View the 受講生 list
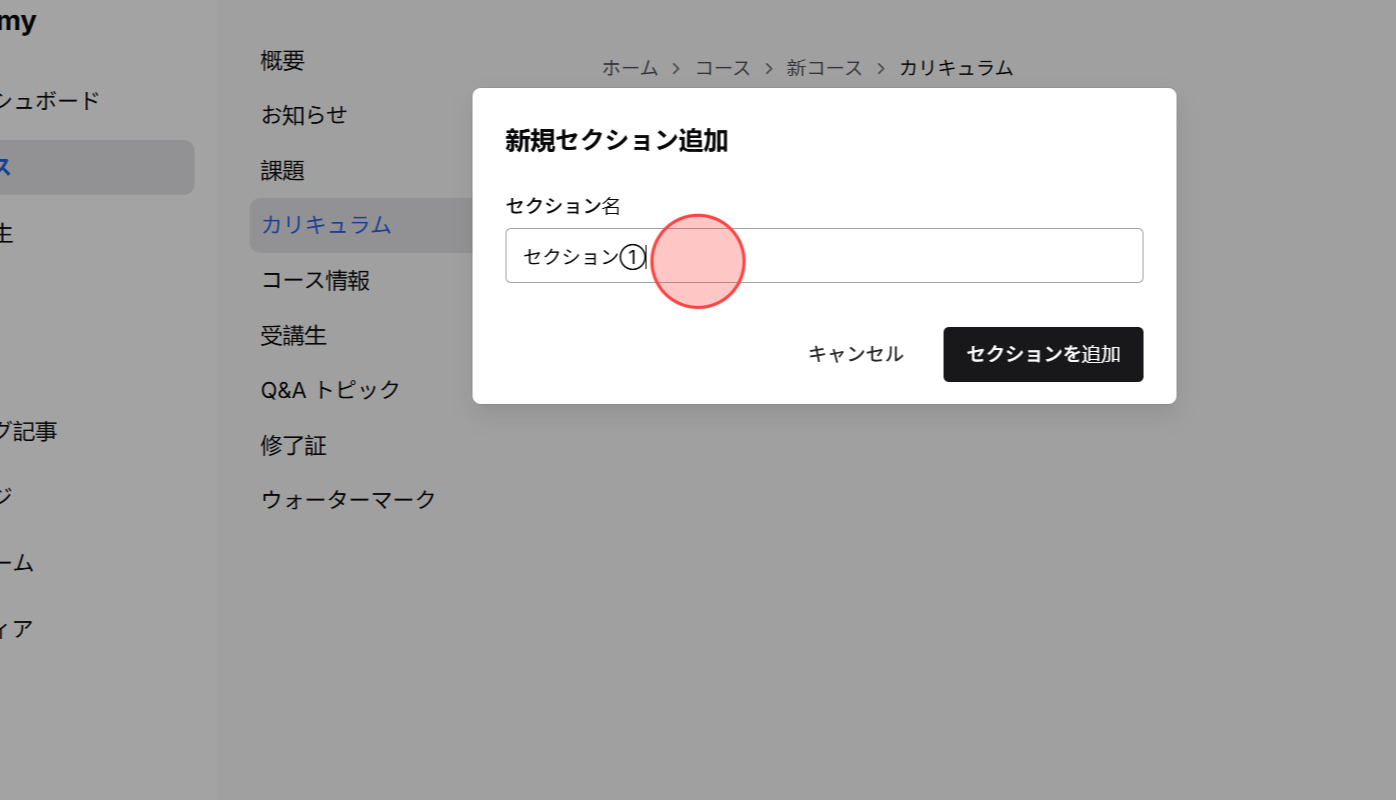 (294, 336)
